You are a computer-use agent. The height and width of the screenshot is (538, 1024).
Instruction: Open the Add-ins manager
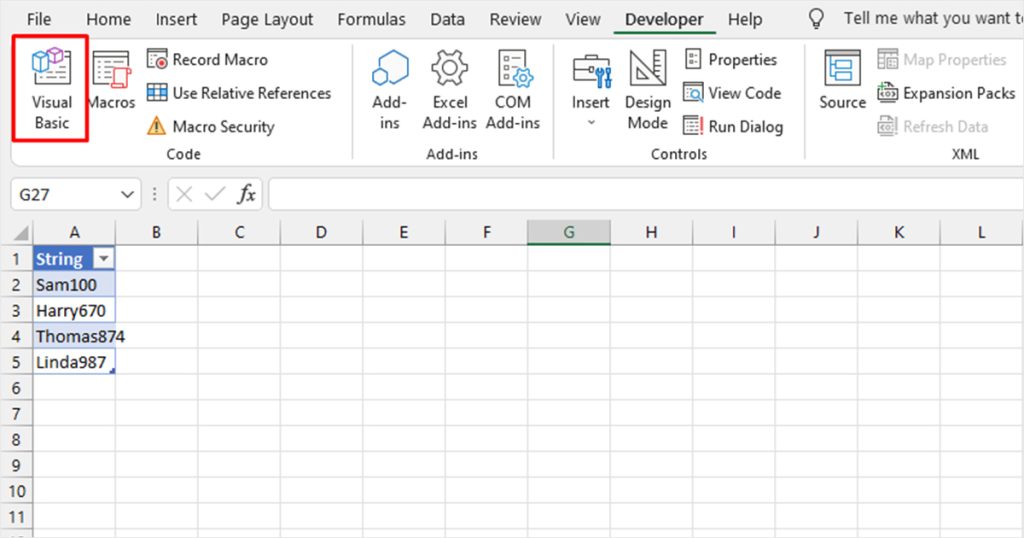(x=390, y=90)
